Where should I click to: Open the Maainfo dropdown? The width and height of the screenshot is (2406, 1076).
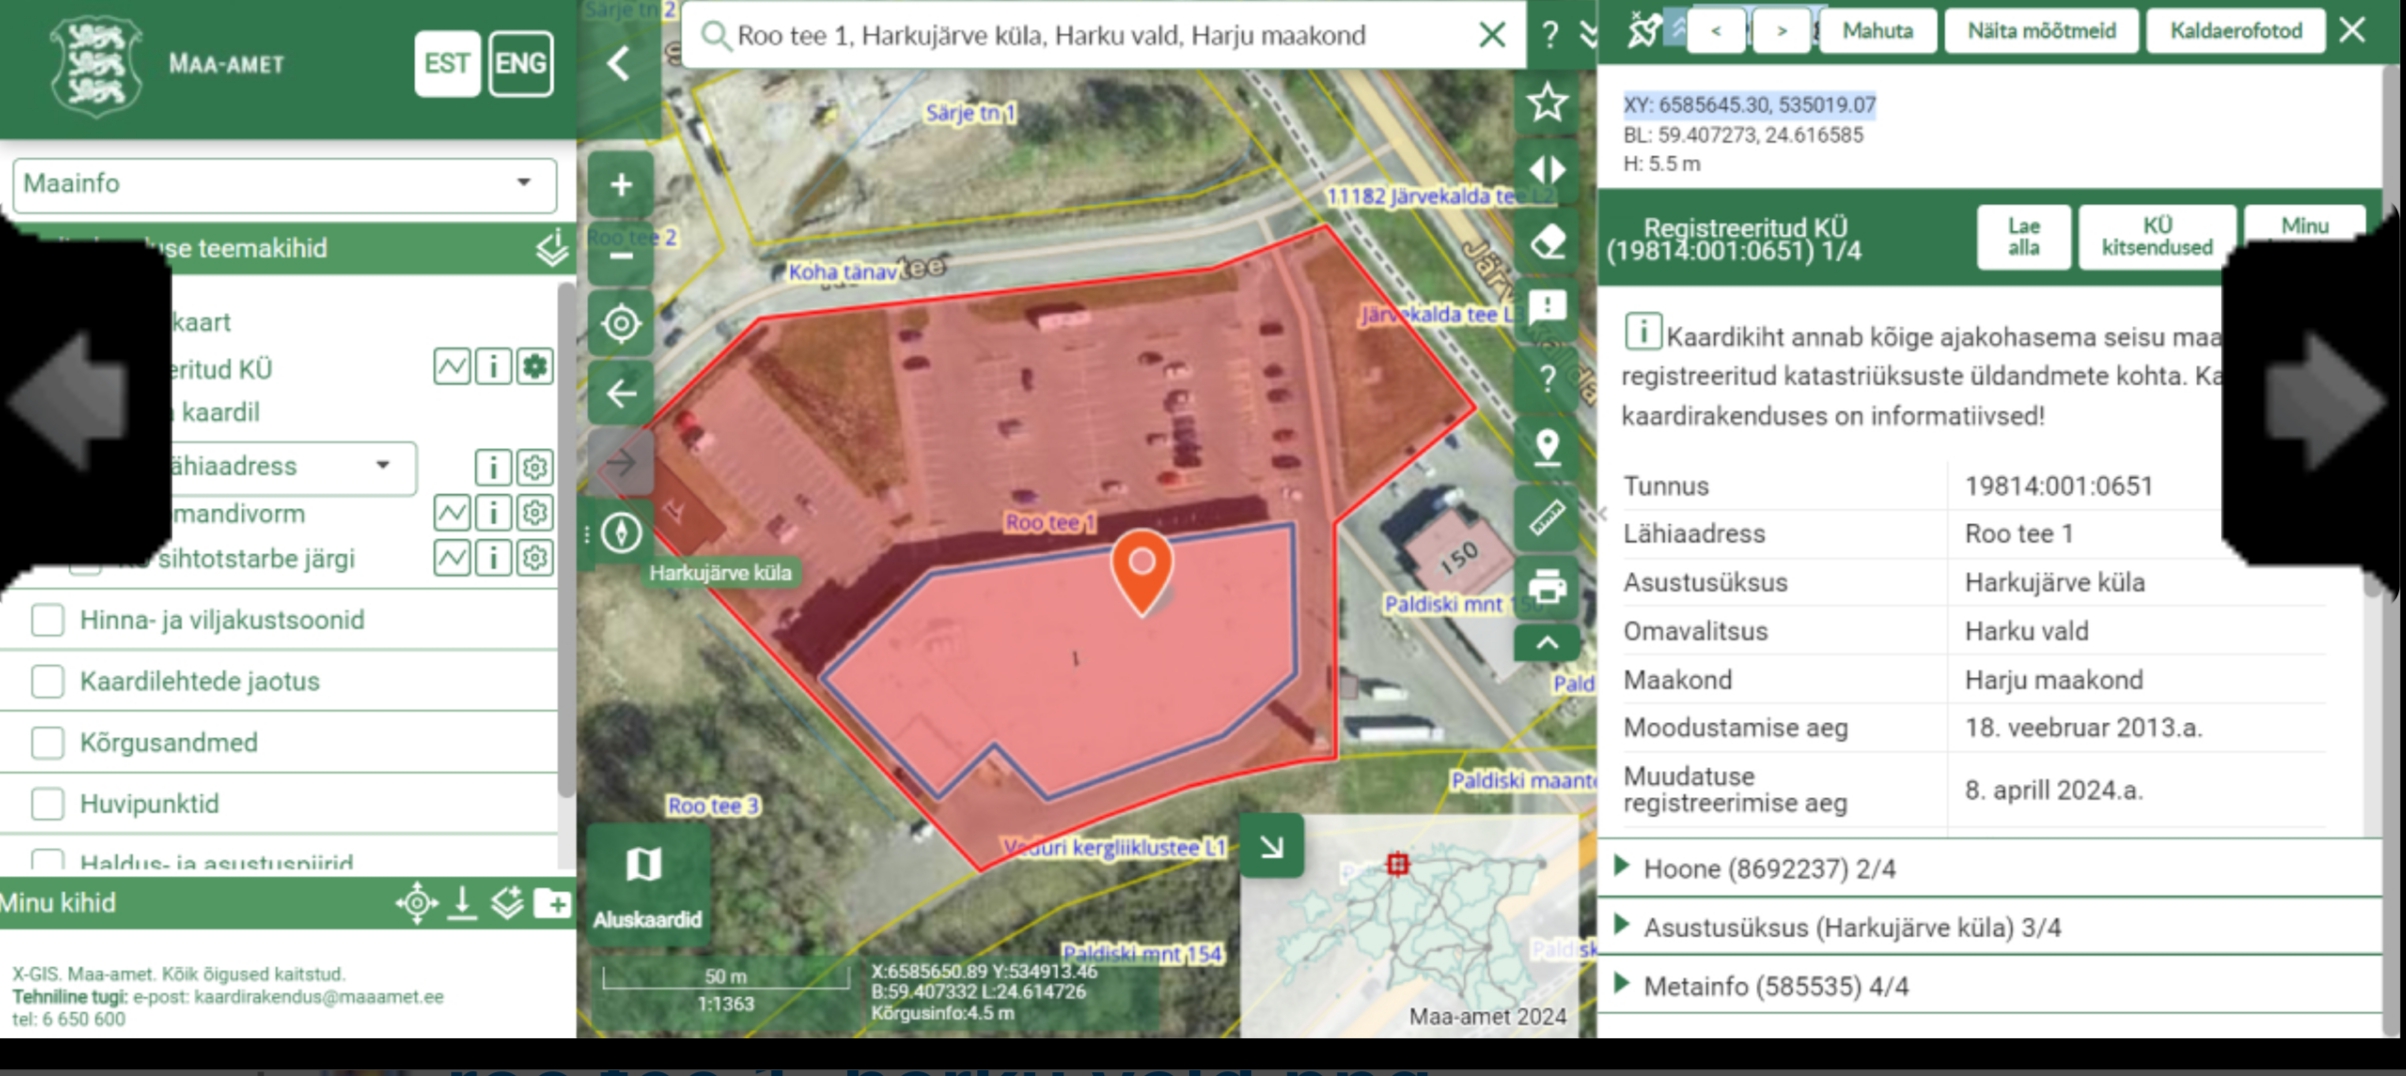click(284, 184)
